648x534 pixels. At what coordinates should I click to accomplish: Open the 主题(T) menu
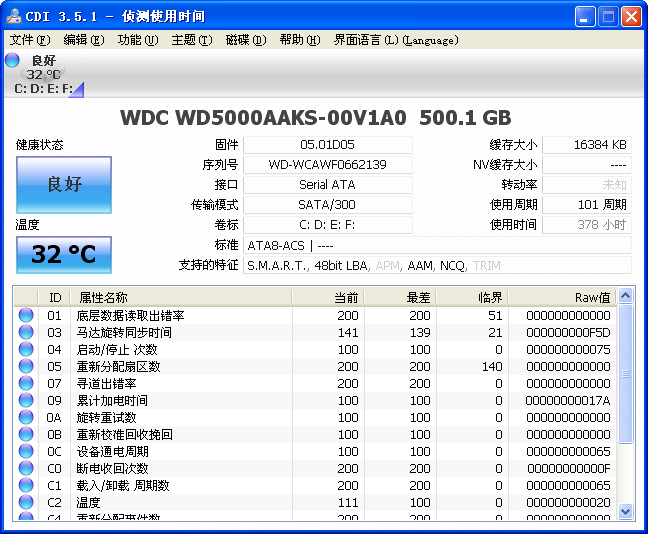pyautogui.click(x=192, y=40)
